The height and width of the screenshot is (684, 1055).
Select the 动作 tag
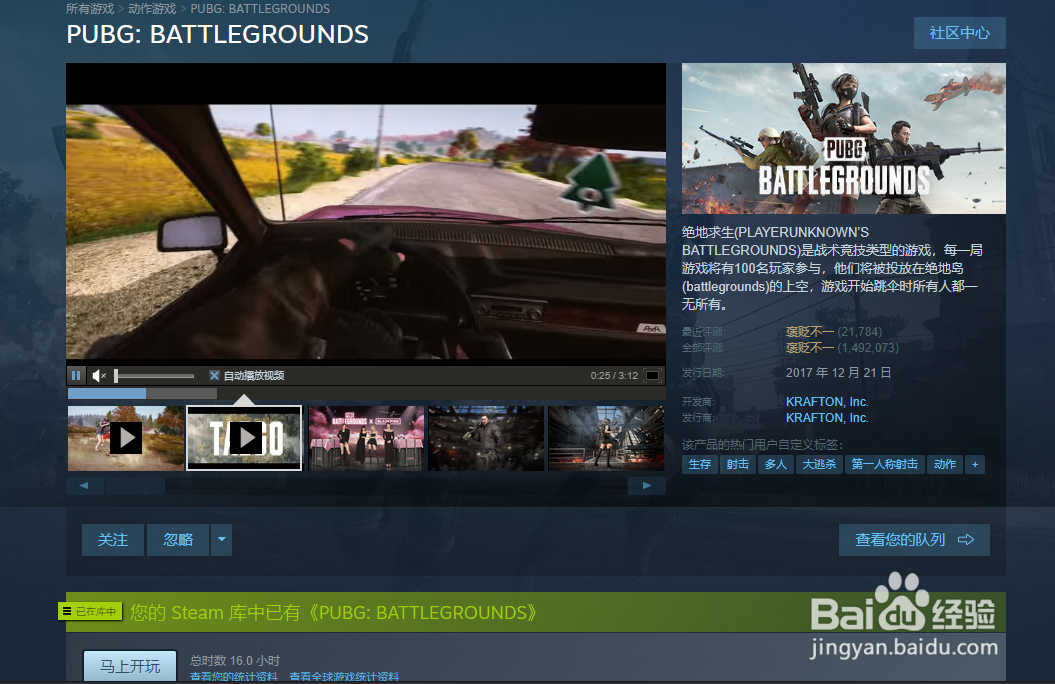pyautogui.click(x=945, y=464)
